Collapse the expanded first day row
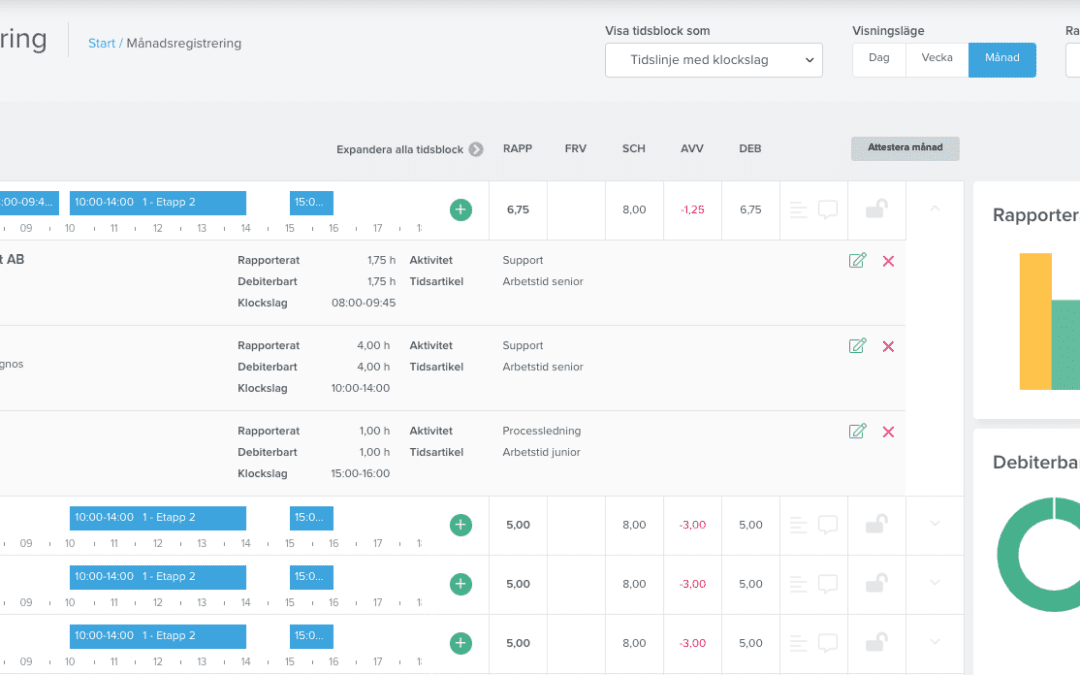The width and height of the screenshot is (1080, 675). point(935,209)
